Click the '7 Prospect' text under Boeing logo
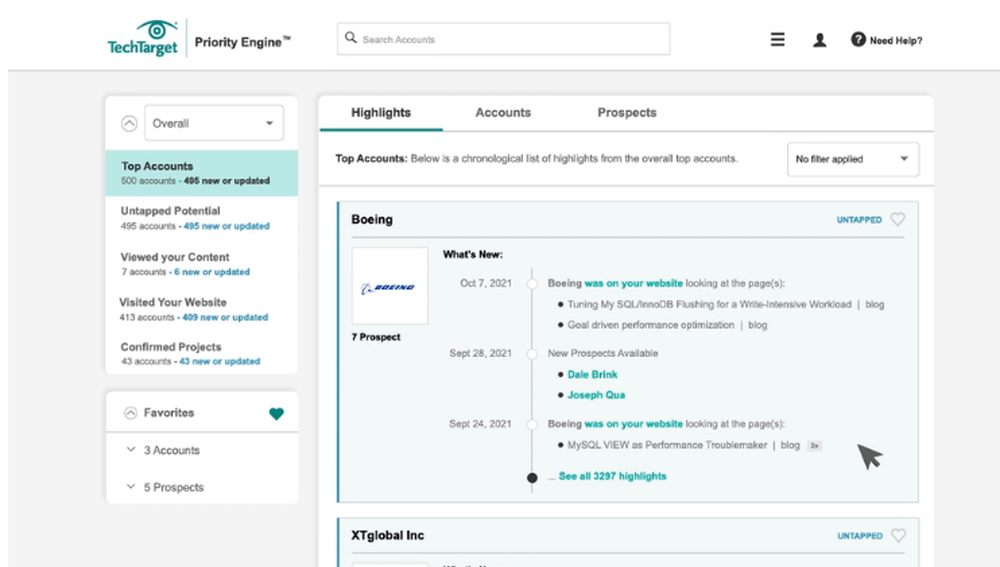The width and height of the screenshot is (1000, 567). [376, 337]
